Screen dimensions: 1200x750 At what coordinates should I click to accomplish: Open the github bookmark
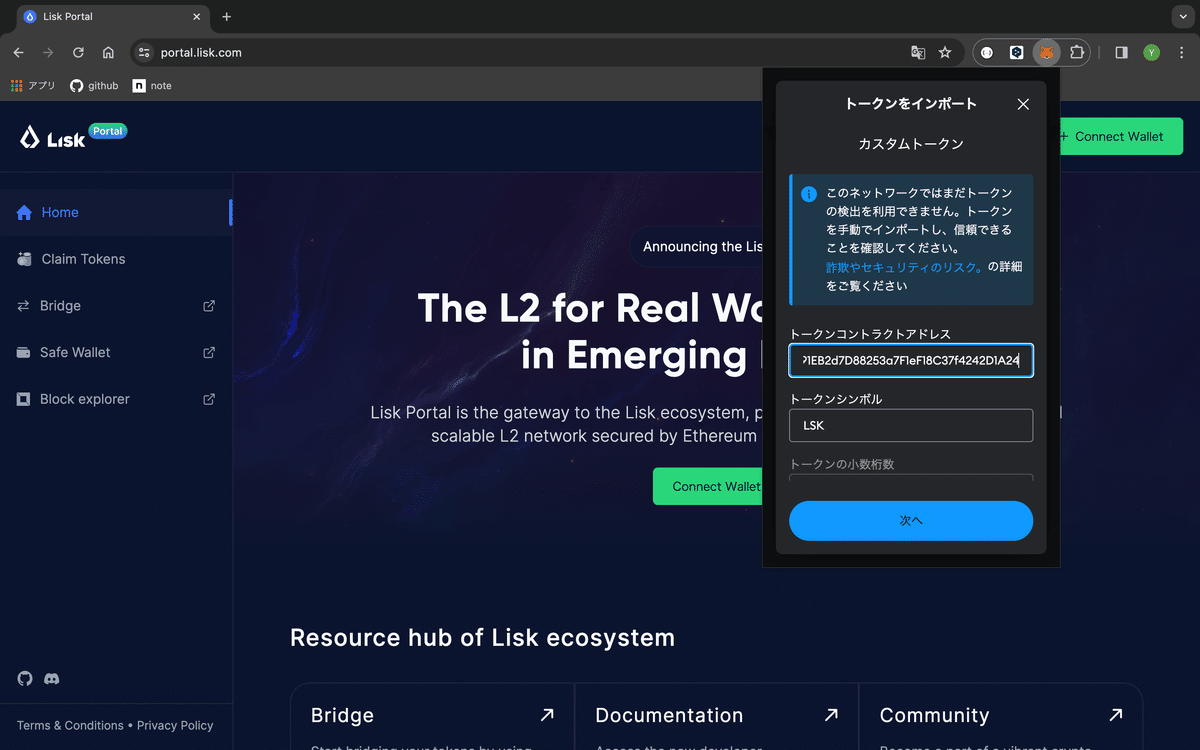pos(94,86)
